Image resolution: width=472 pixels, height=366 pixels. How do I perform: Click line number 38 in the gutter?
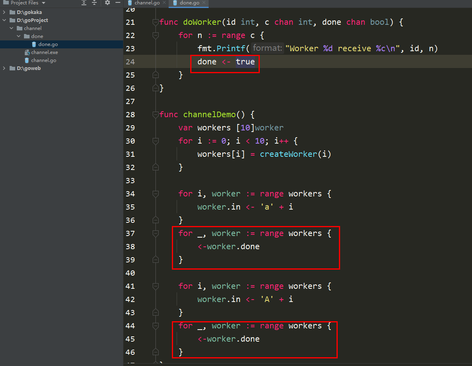(130, 247)
